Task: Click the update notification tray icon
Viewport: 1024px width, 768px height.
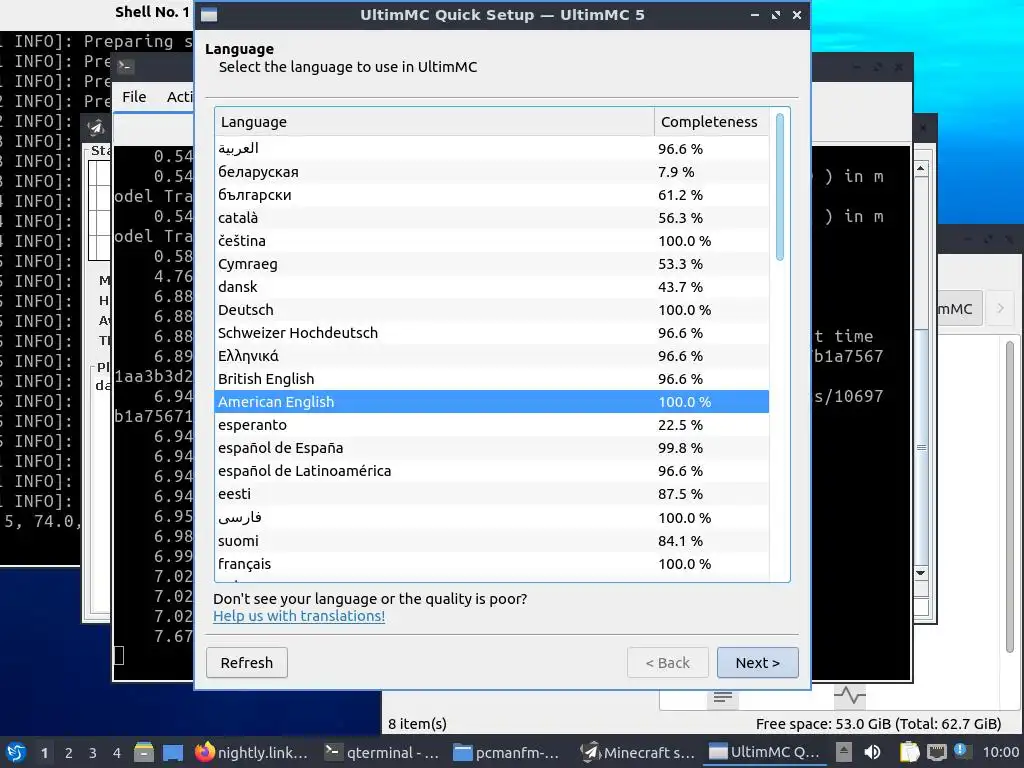Action: [961, 751]
